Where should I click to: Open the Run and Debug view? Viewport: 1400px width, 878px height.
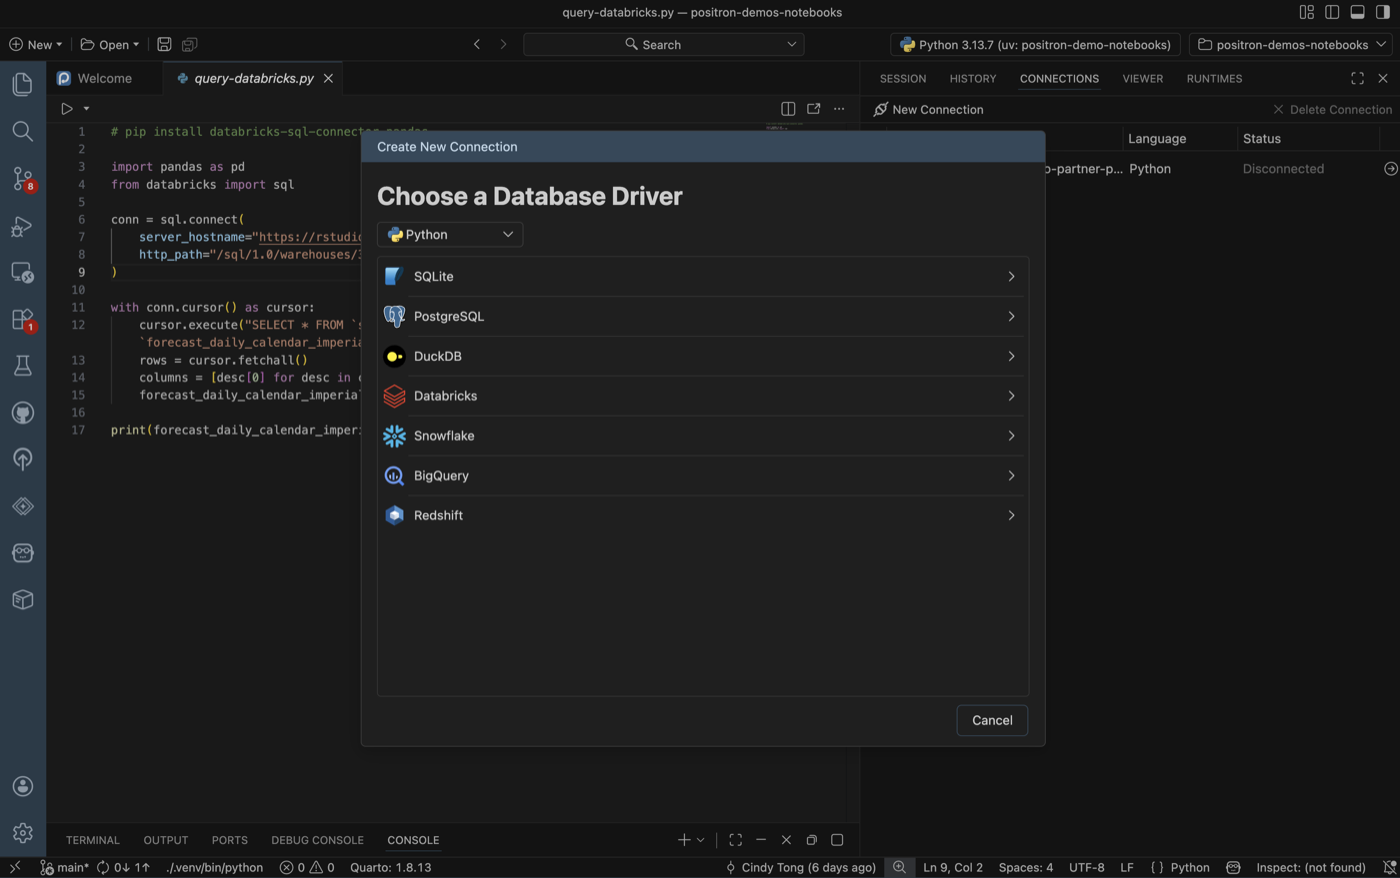click(x=22, y=226)
